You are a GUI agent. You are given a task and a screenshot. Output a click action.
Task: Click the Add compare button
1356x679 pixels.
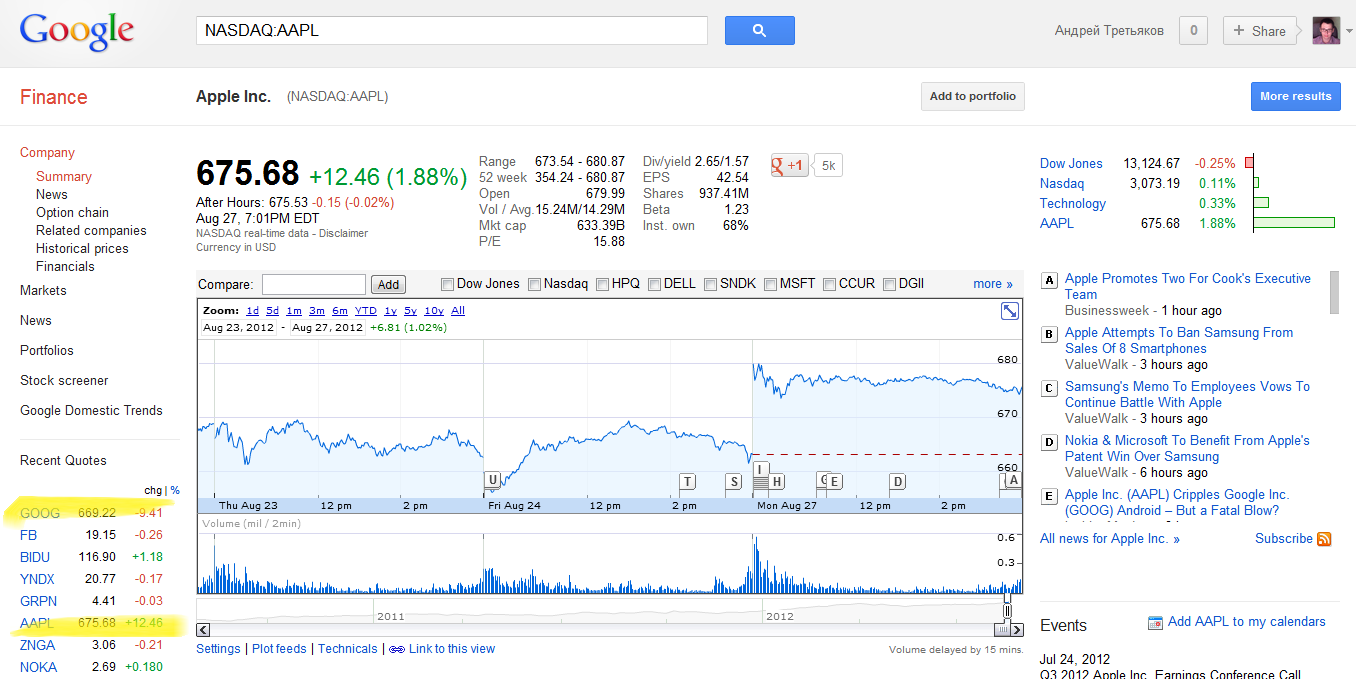coord(389,284)
